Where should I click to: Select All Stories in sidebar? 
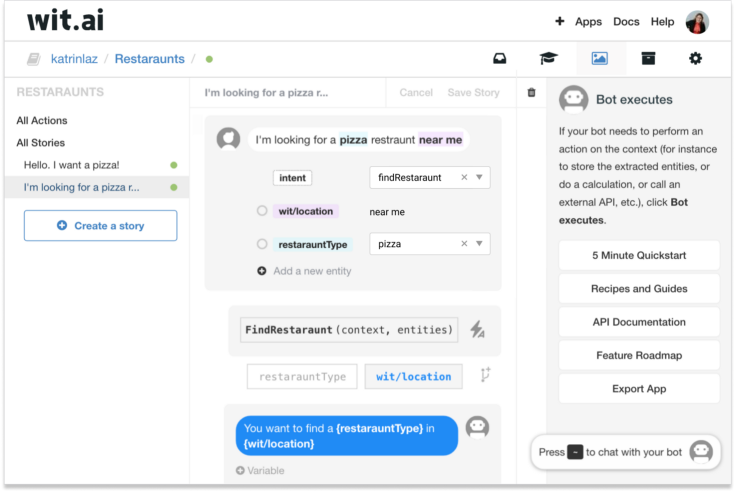coord(40,142)
